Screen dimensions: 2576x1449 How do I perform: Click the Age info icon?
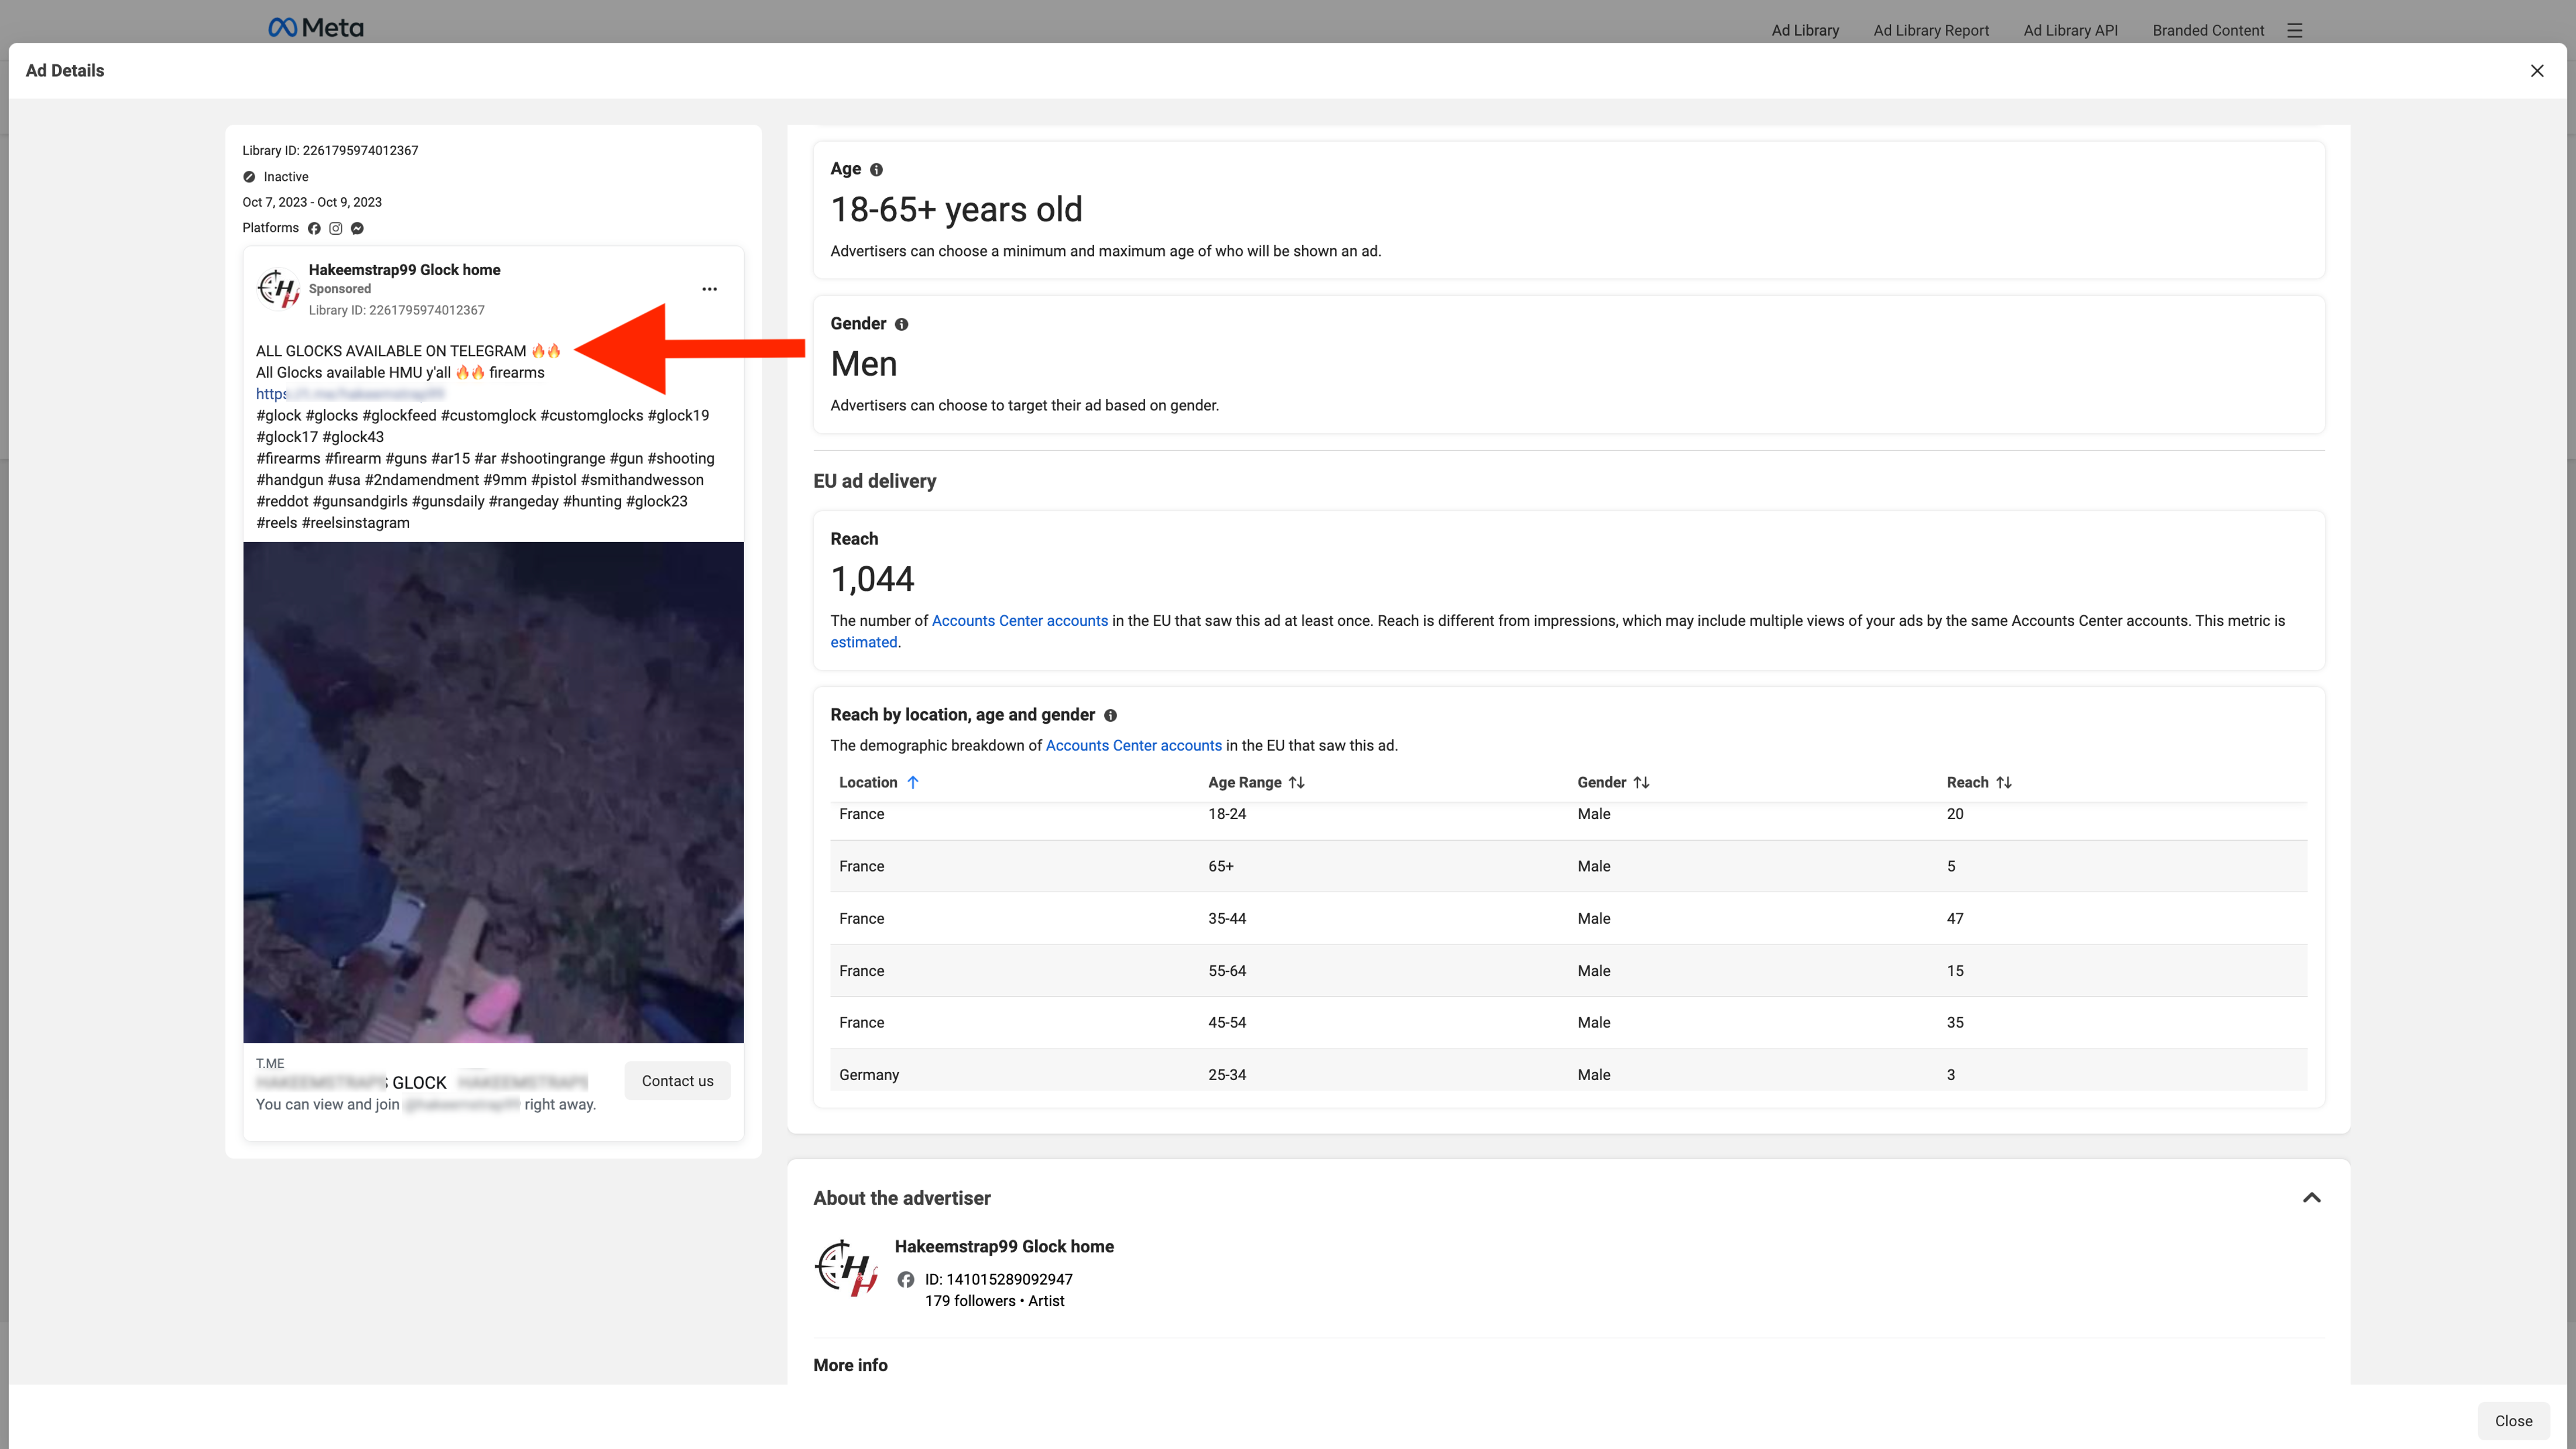coord(876,170)
